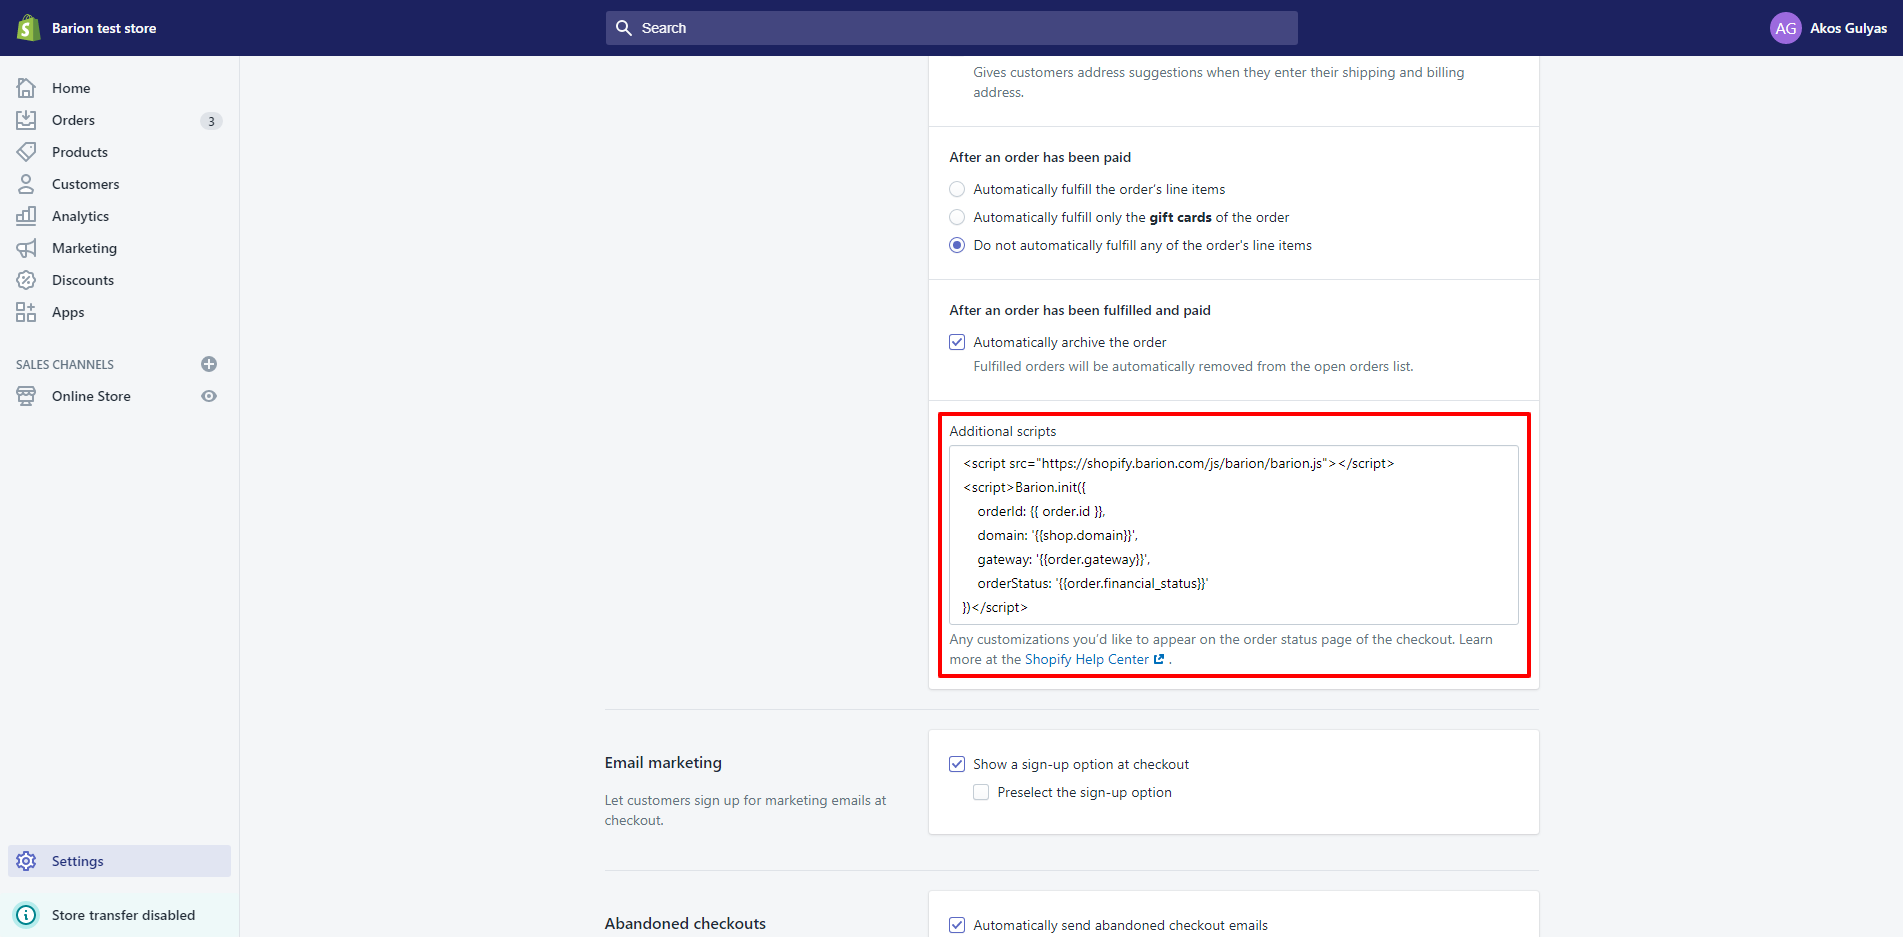Click the Search input field
This screenshot has width=1903, height=937.
pyautogui.click(x=951, y=28)
